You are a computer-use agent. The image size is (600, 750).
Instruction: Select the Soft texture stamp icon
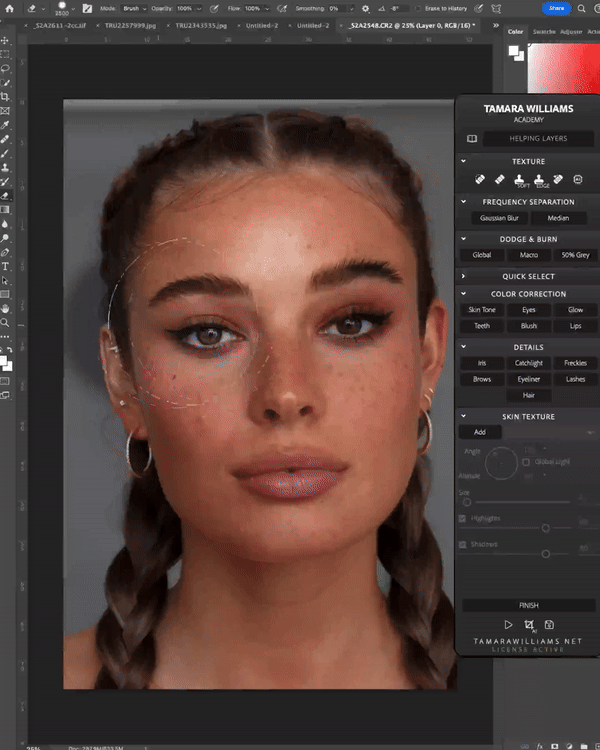[x=521, y=180]
